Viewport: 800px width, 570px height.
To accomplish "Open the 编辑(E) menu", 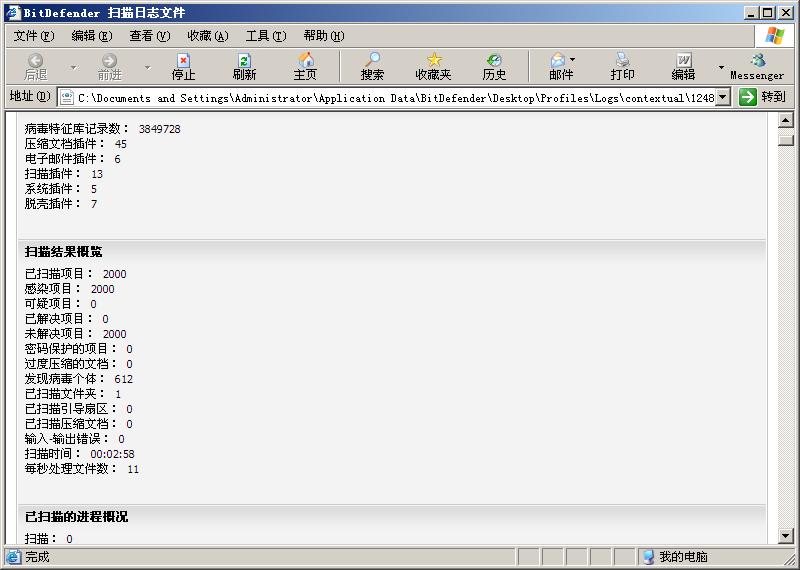I will point(92,36).
